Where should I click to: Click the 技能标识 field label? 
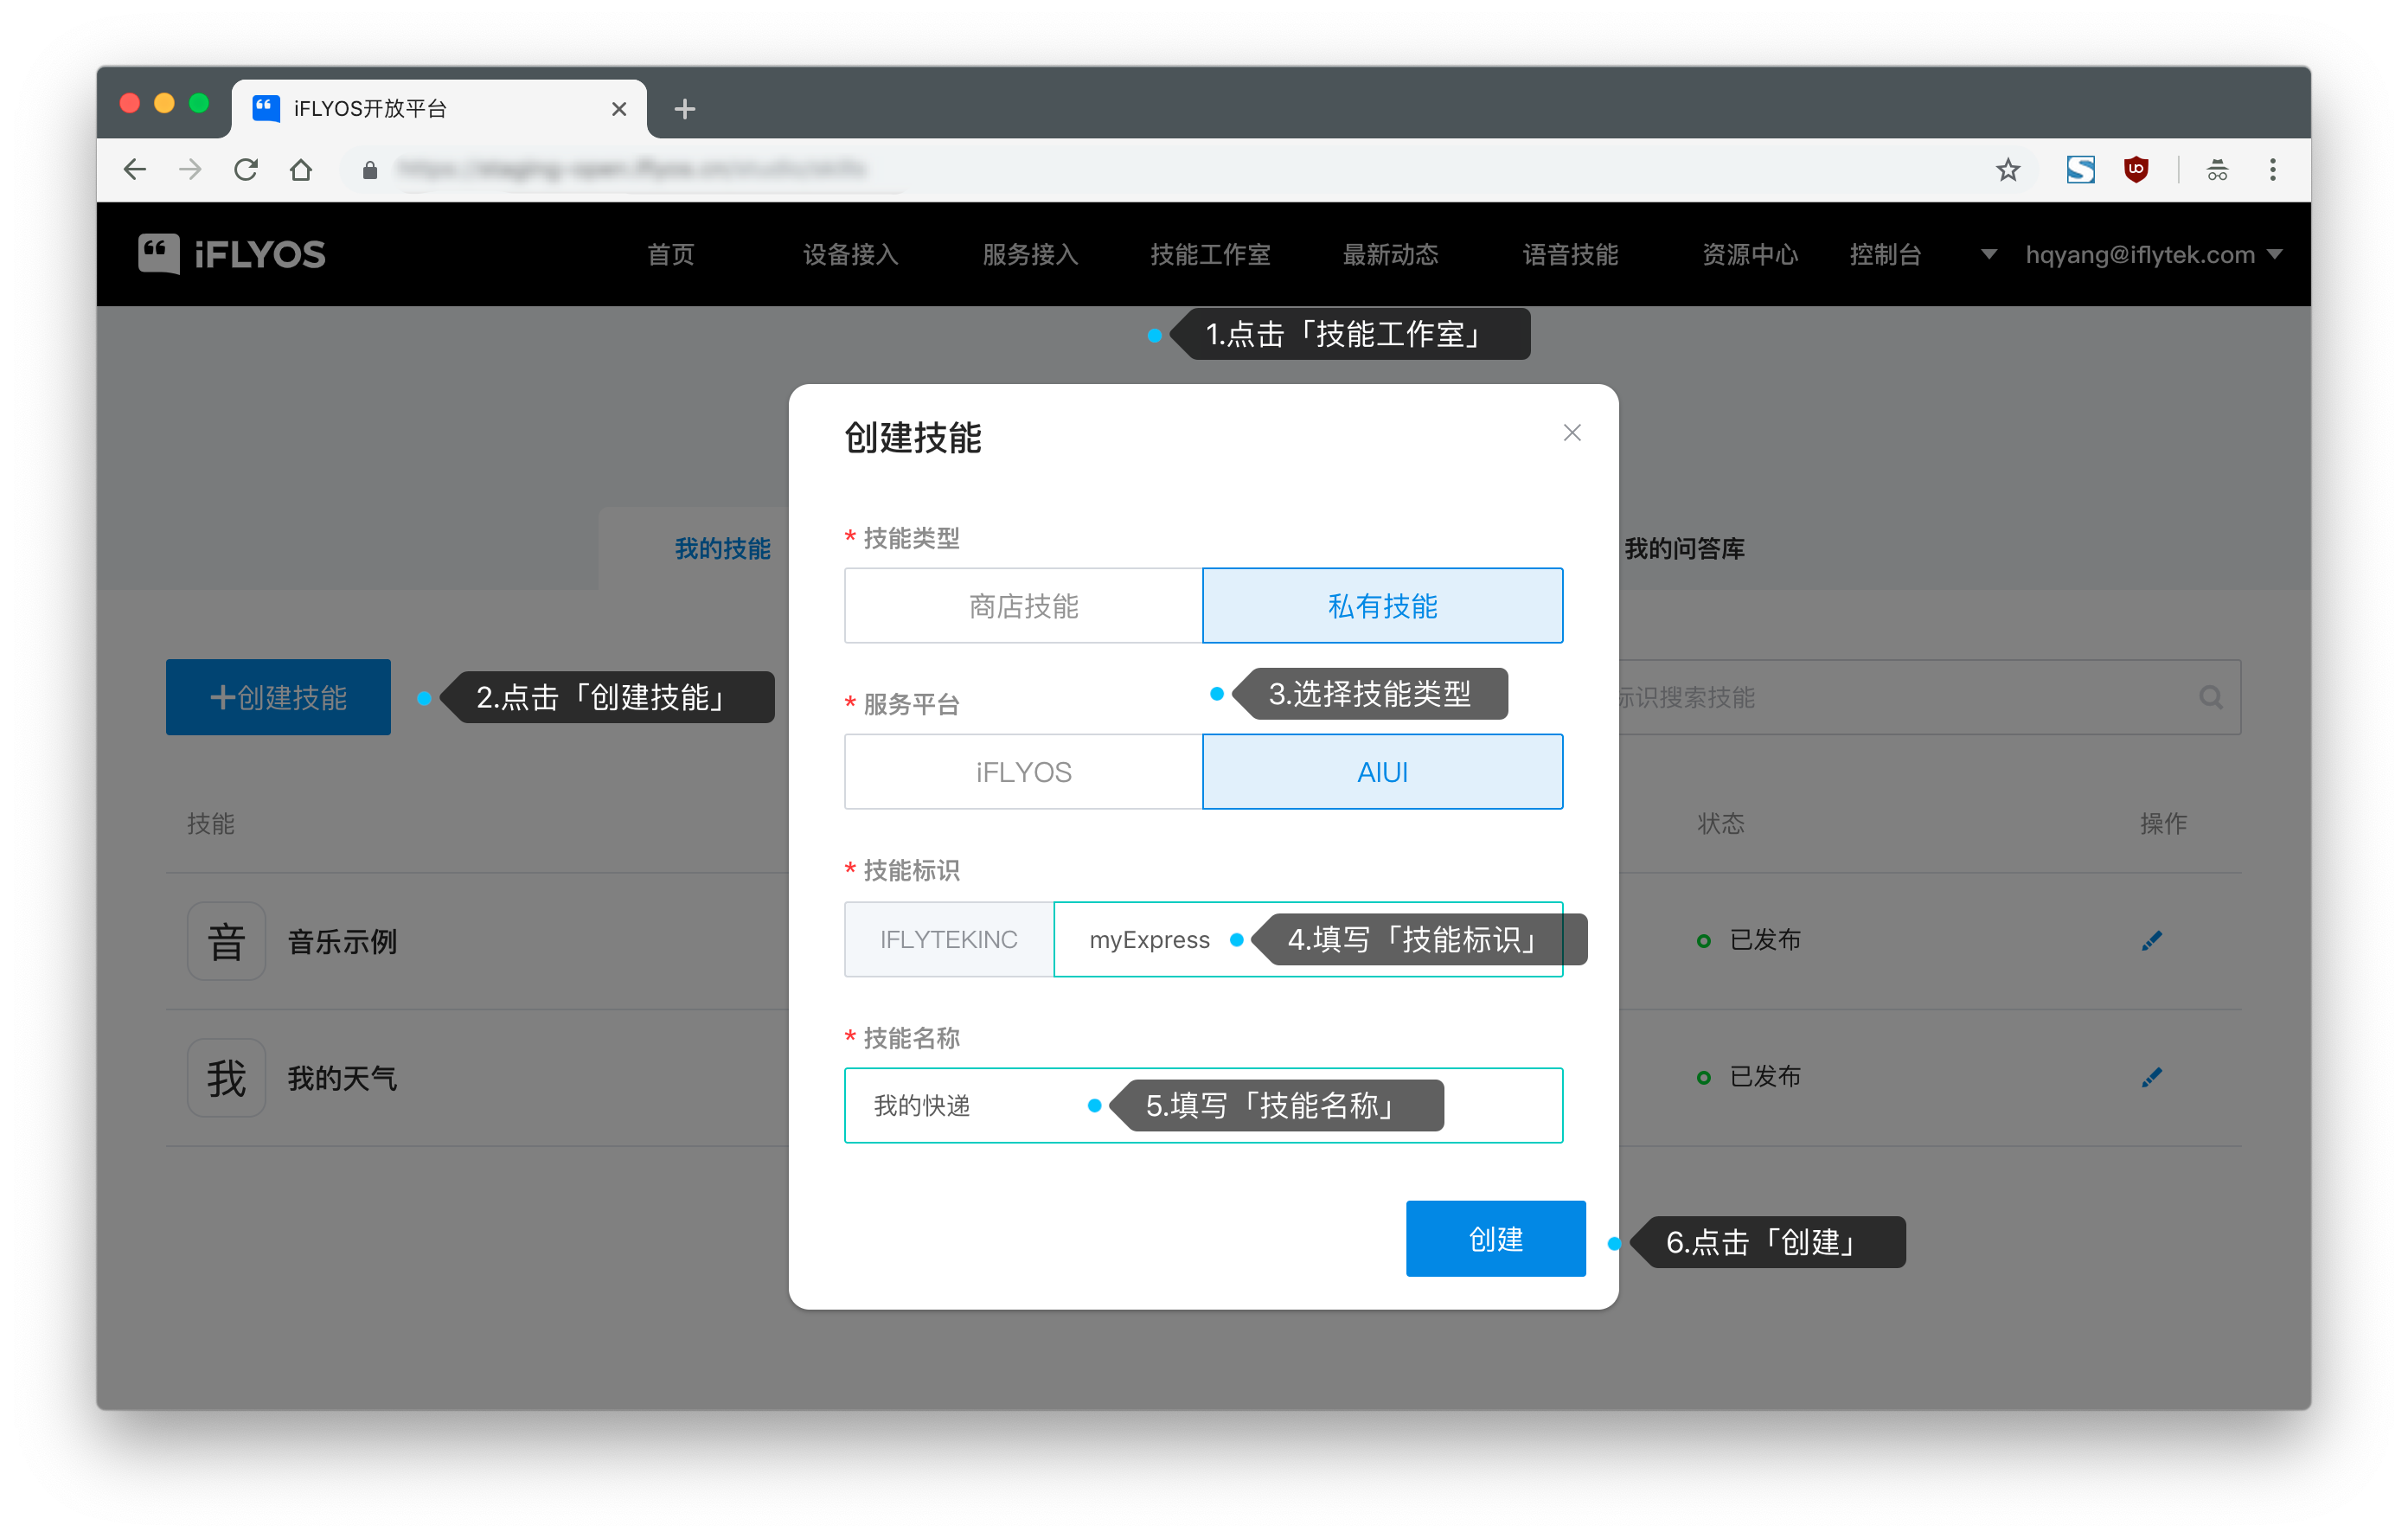pos(911,870)
